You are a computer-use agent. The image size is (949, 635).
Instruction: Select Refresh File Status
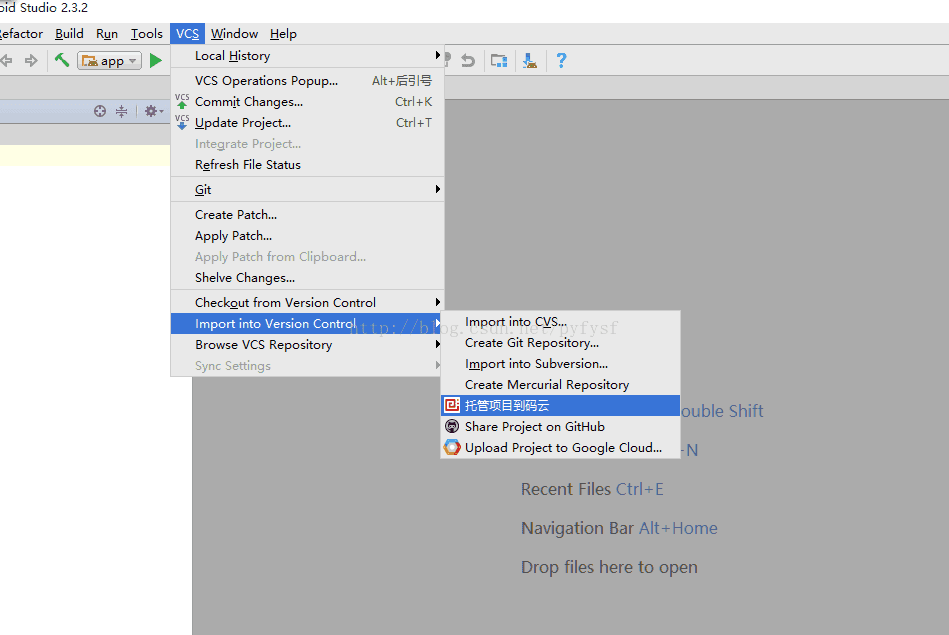point(307,165)
